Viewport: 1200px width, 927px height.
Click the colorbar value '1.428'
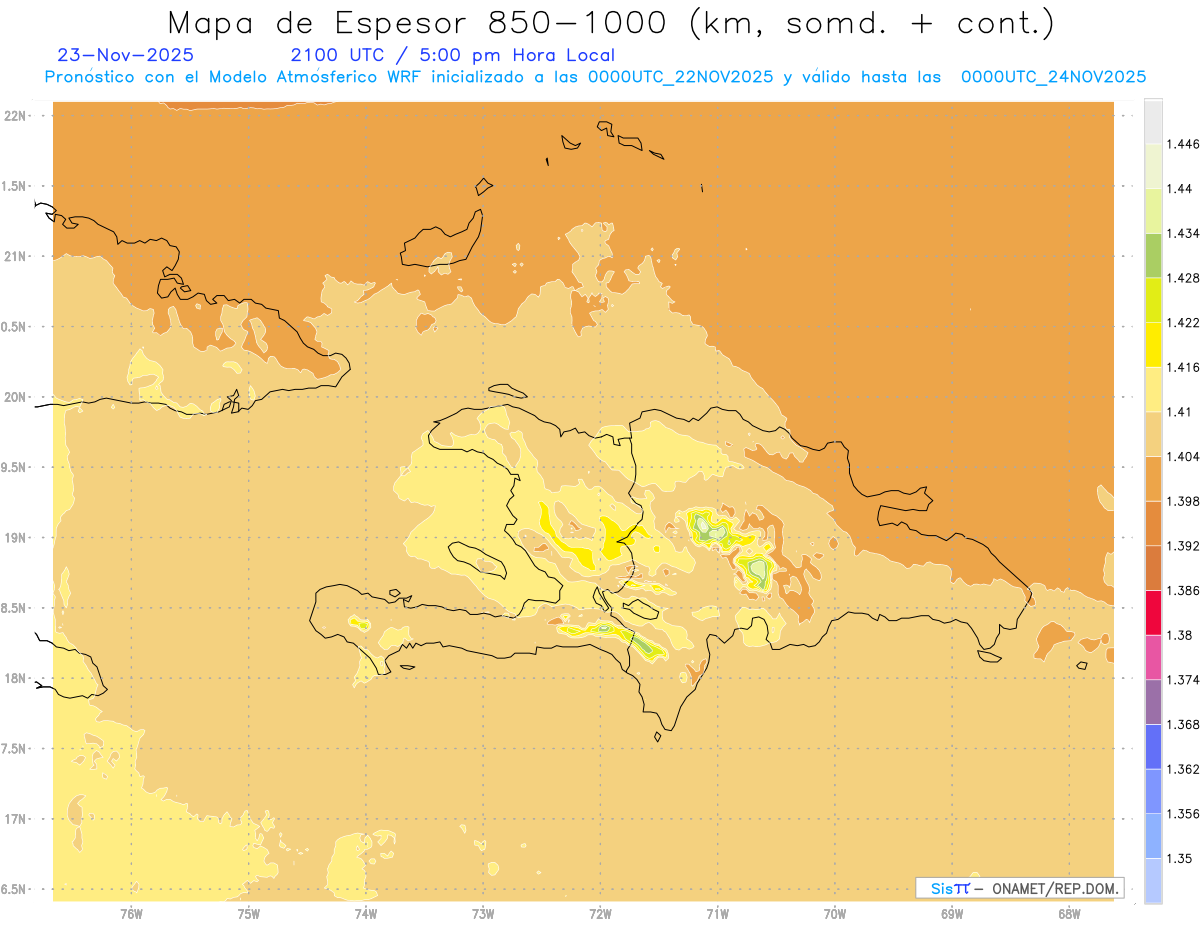tap(1184, 278)
